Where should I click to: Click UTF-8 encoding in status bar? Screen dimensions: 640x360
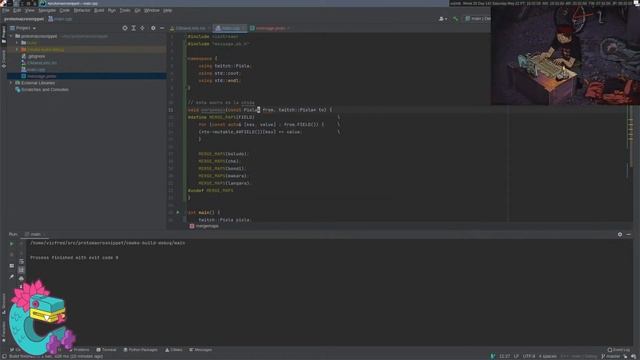pos(529,356)
